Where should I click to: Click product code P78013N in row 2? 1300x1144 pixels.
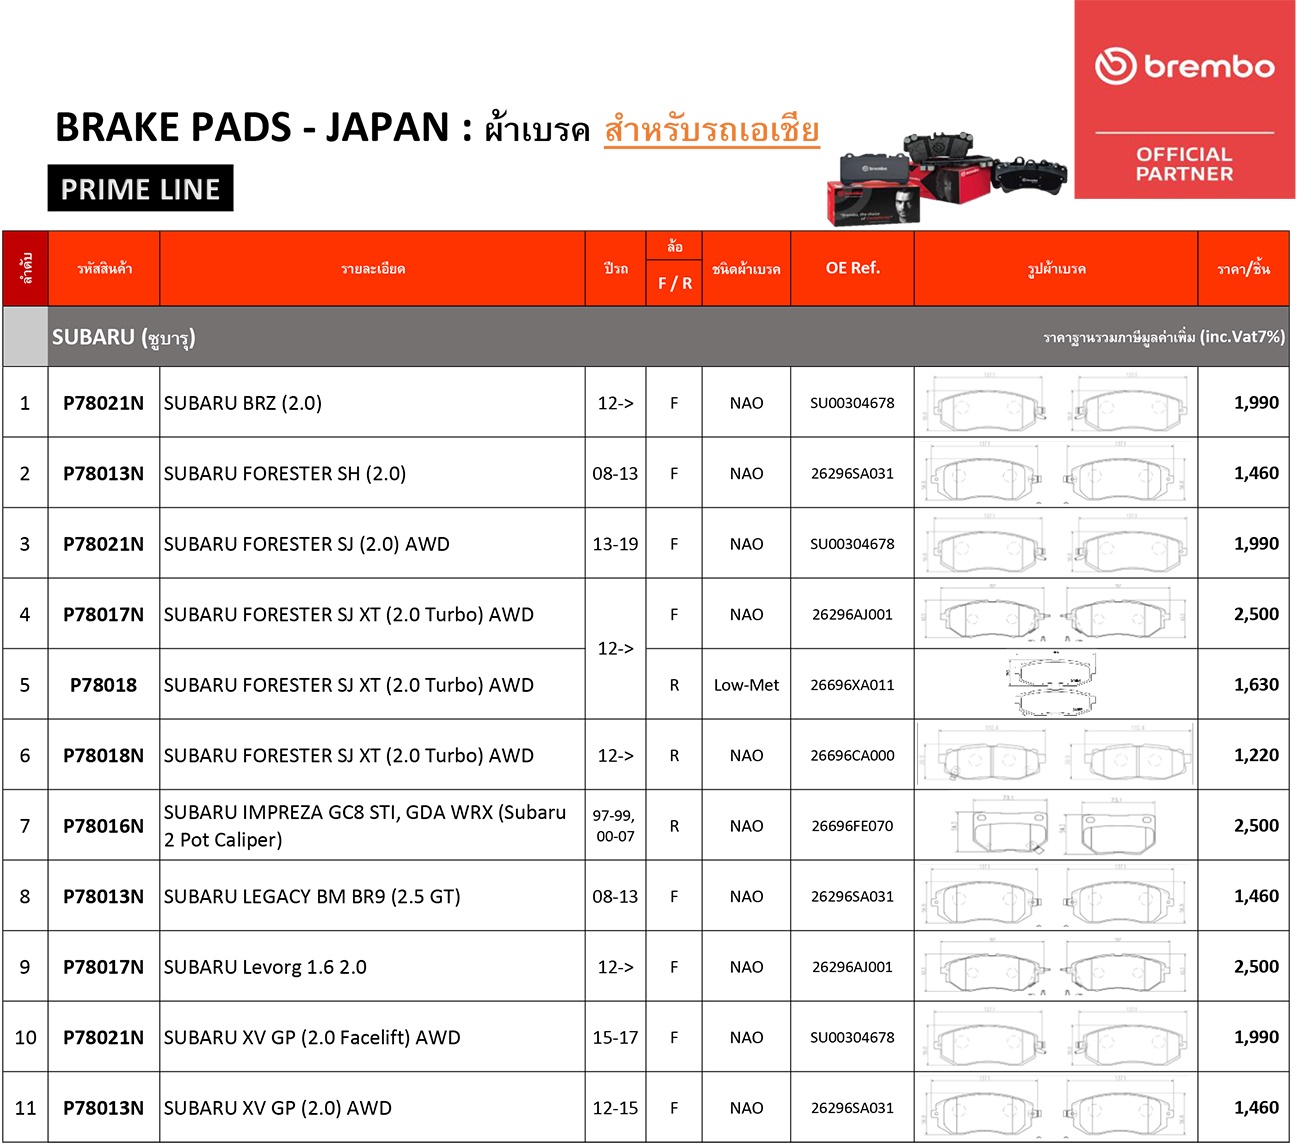click(x=103, y=473)
